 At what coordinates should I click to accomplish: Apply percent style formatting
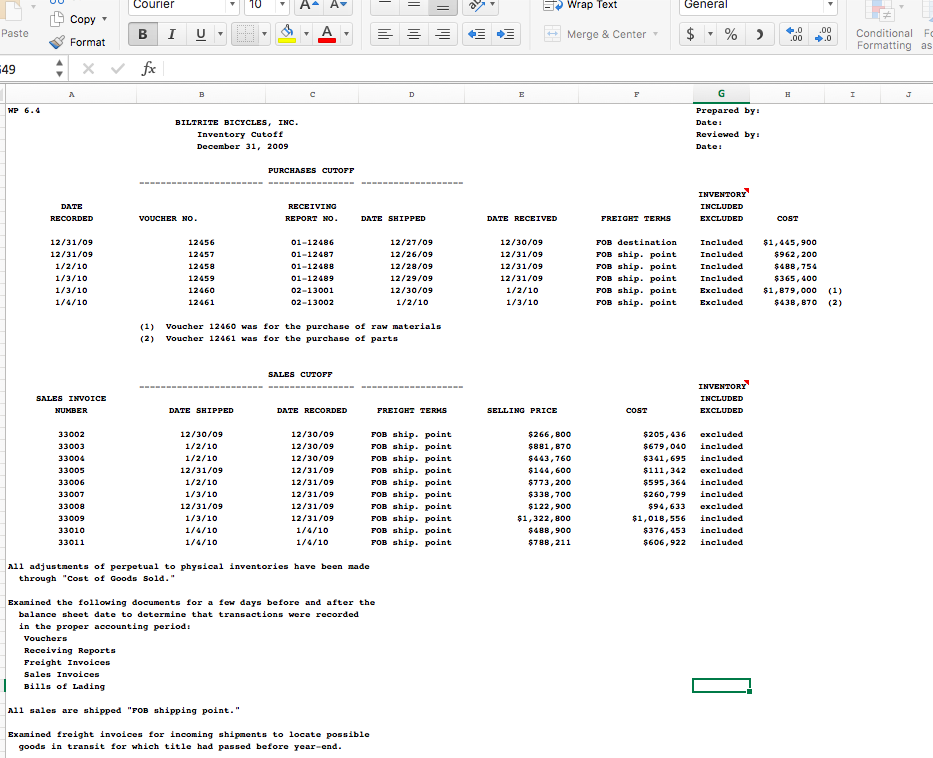(730, 33)
